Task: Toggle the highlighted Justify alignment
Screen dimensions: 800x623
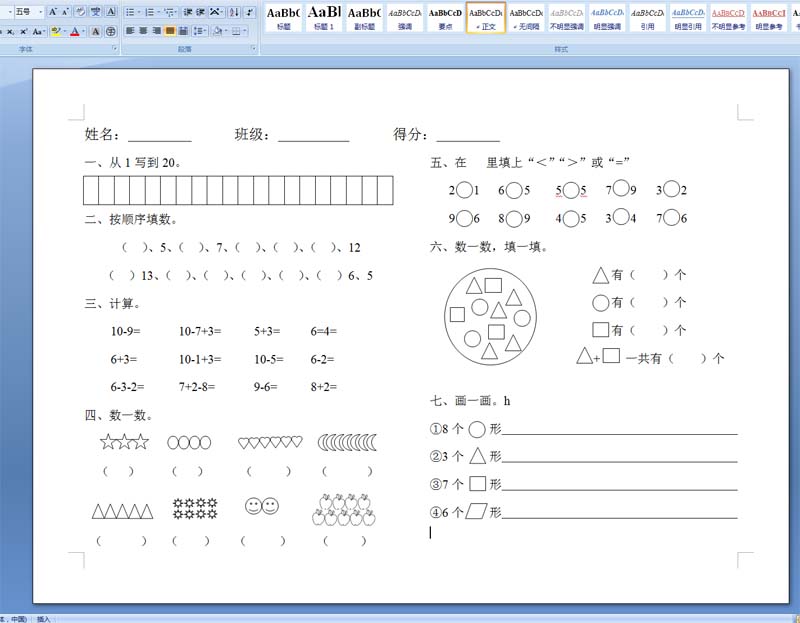Action: tap(170, 31)
